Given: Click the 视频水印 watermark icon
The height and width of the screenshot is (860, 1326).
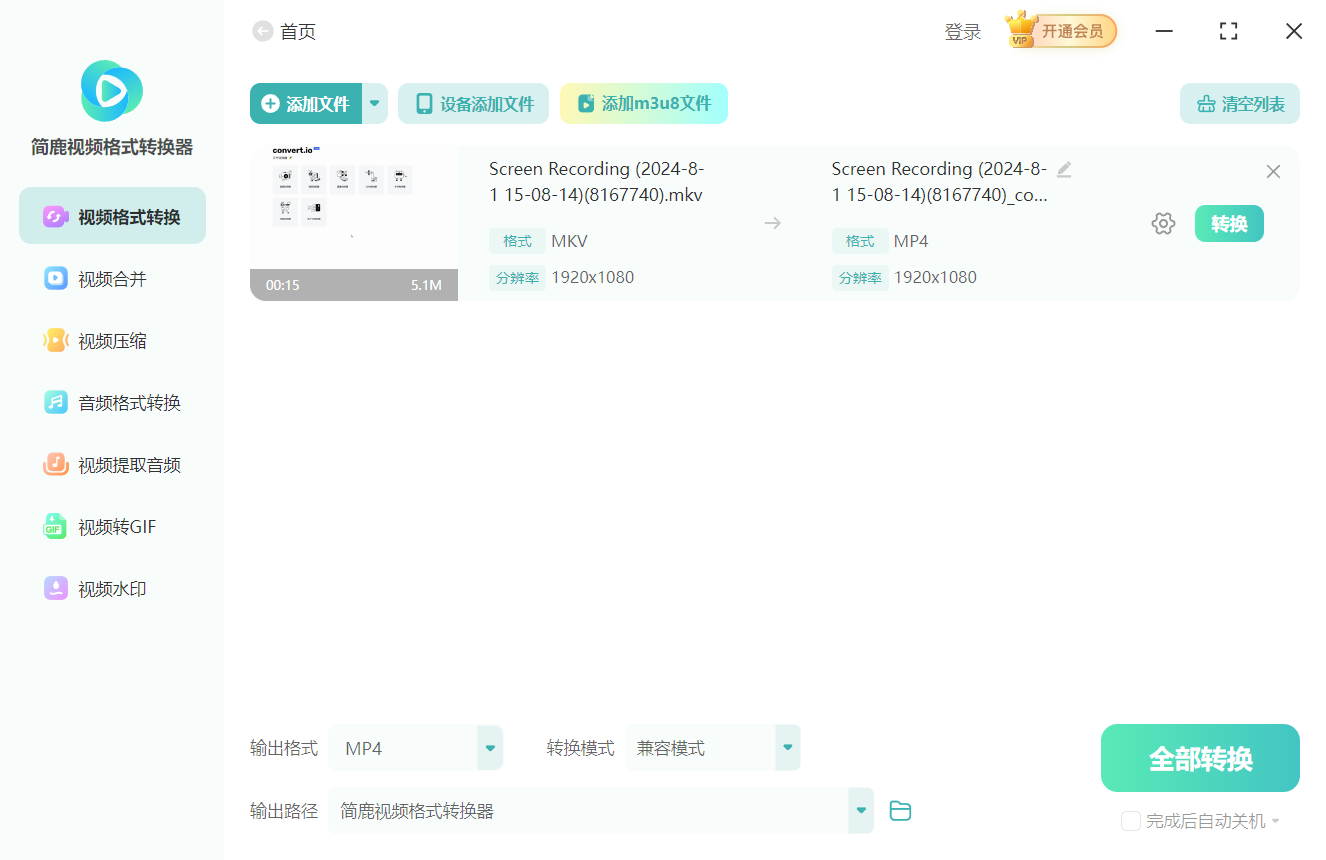Looking at the screenshot, I should 56,588.
